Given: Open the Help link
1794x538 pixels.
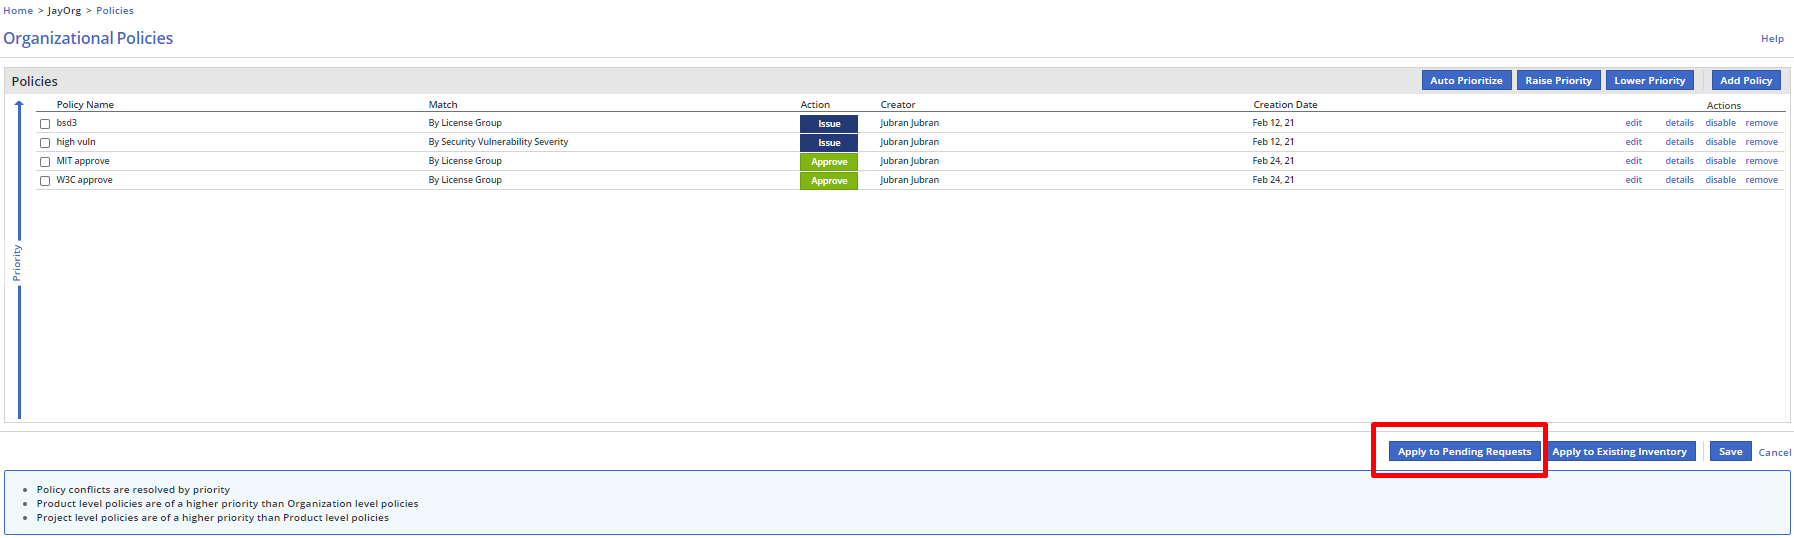Looking at the screenshot, I should click(x=1772, y=39).
